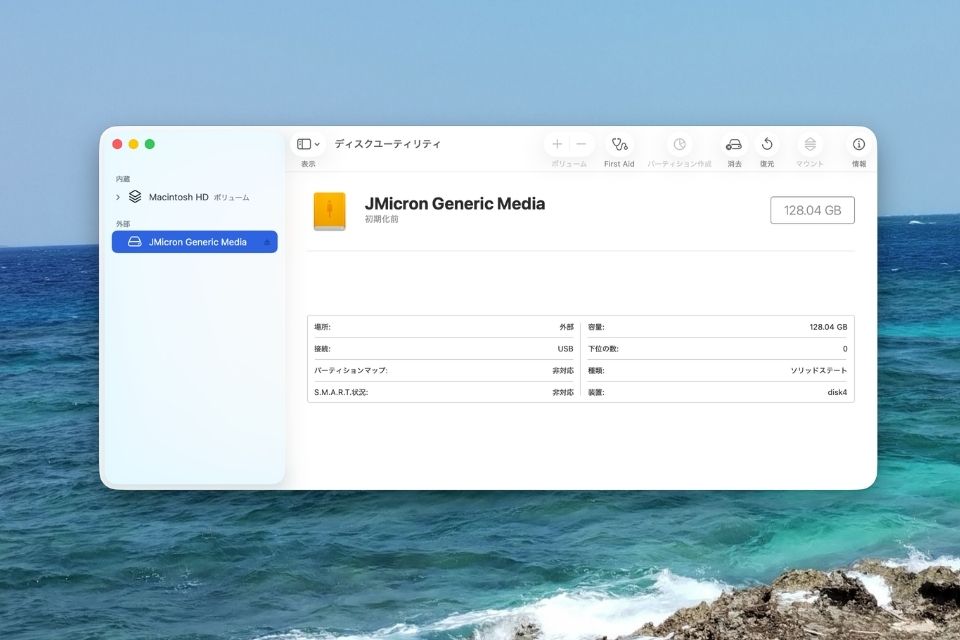This screenshot has height=640, width=960.
Task: Click the orange external drive icon
Action: tap(329, 211)
